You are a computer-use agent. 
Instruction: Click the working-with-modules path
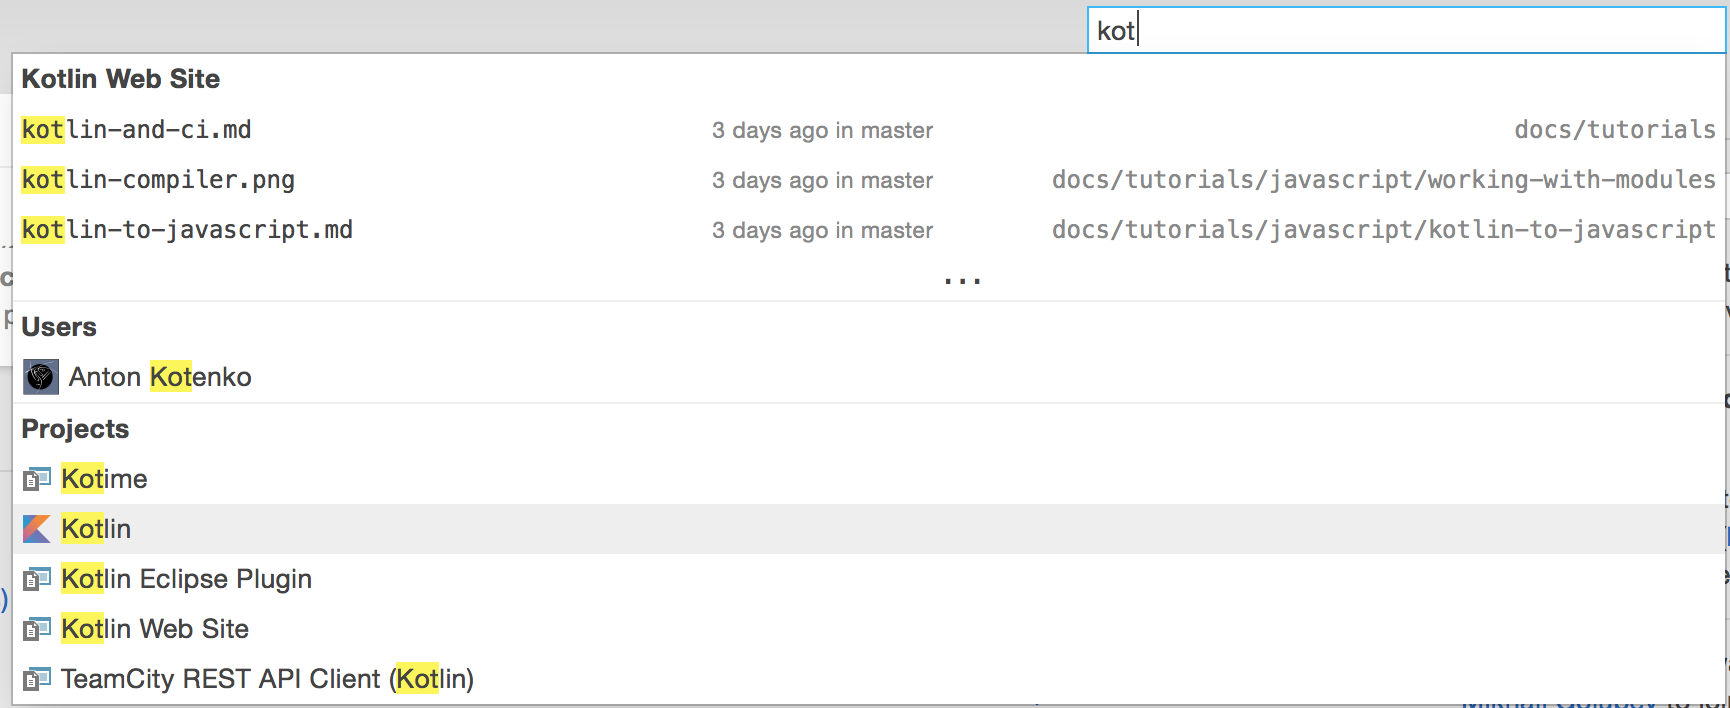pyautogui.click(x=1383, y=180)
